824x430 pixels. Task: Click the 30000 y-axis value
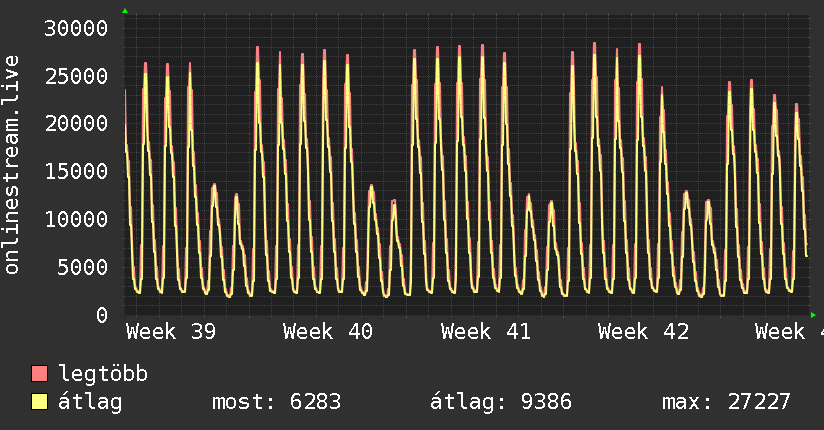76,28
